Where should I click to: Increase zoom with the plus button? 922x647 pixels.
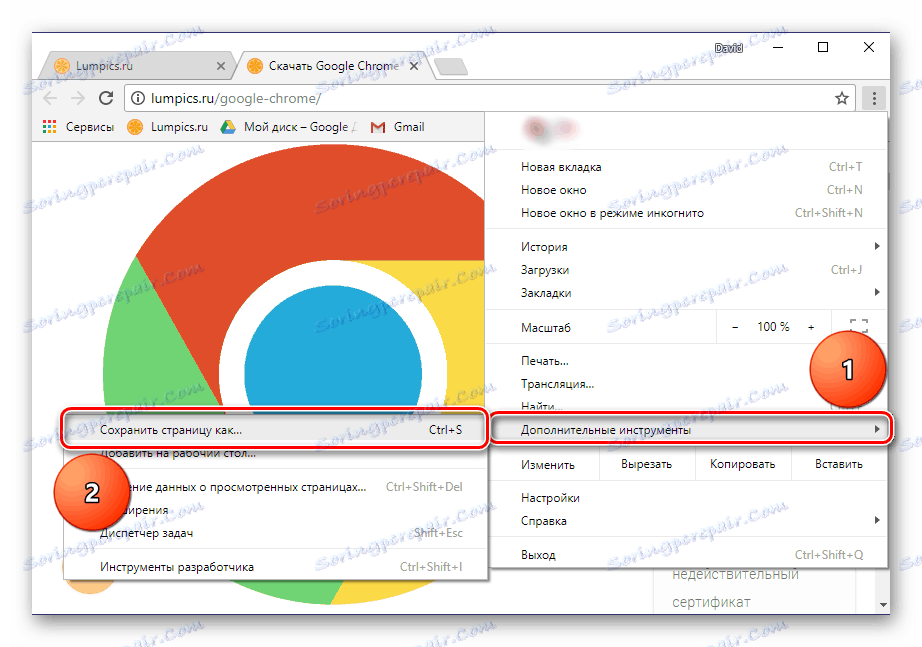coord(811,327)
